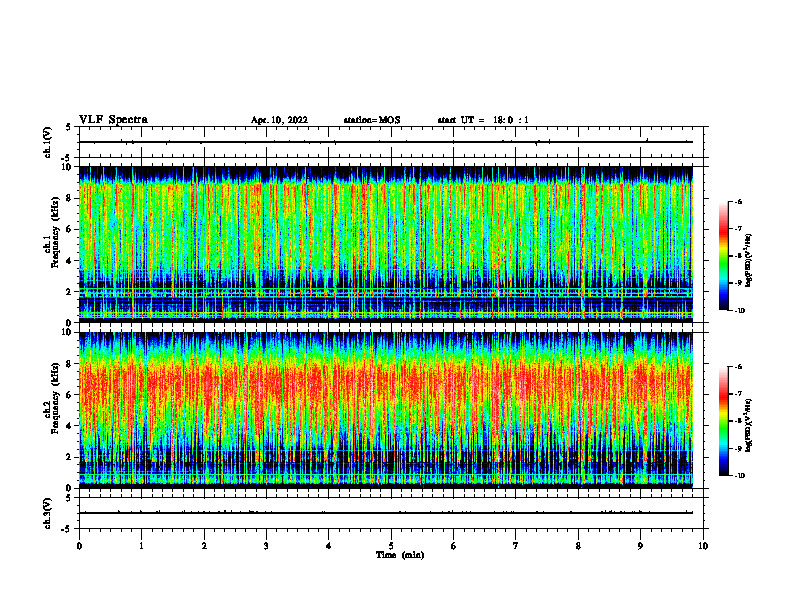Click time axis tick label "9"
This screenshot has height=612, width=792.
click(x=640, y=546)
